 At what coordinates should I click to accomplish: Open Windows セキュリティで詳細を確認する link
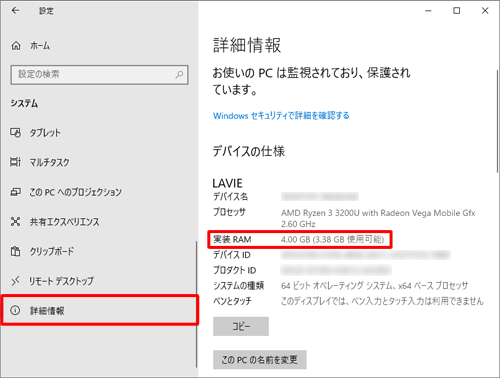click(x=281, y=116)
